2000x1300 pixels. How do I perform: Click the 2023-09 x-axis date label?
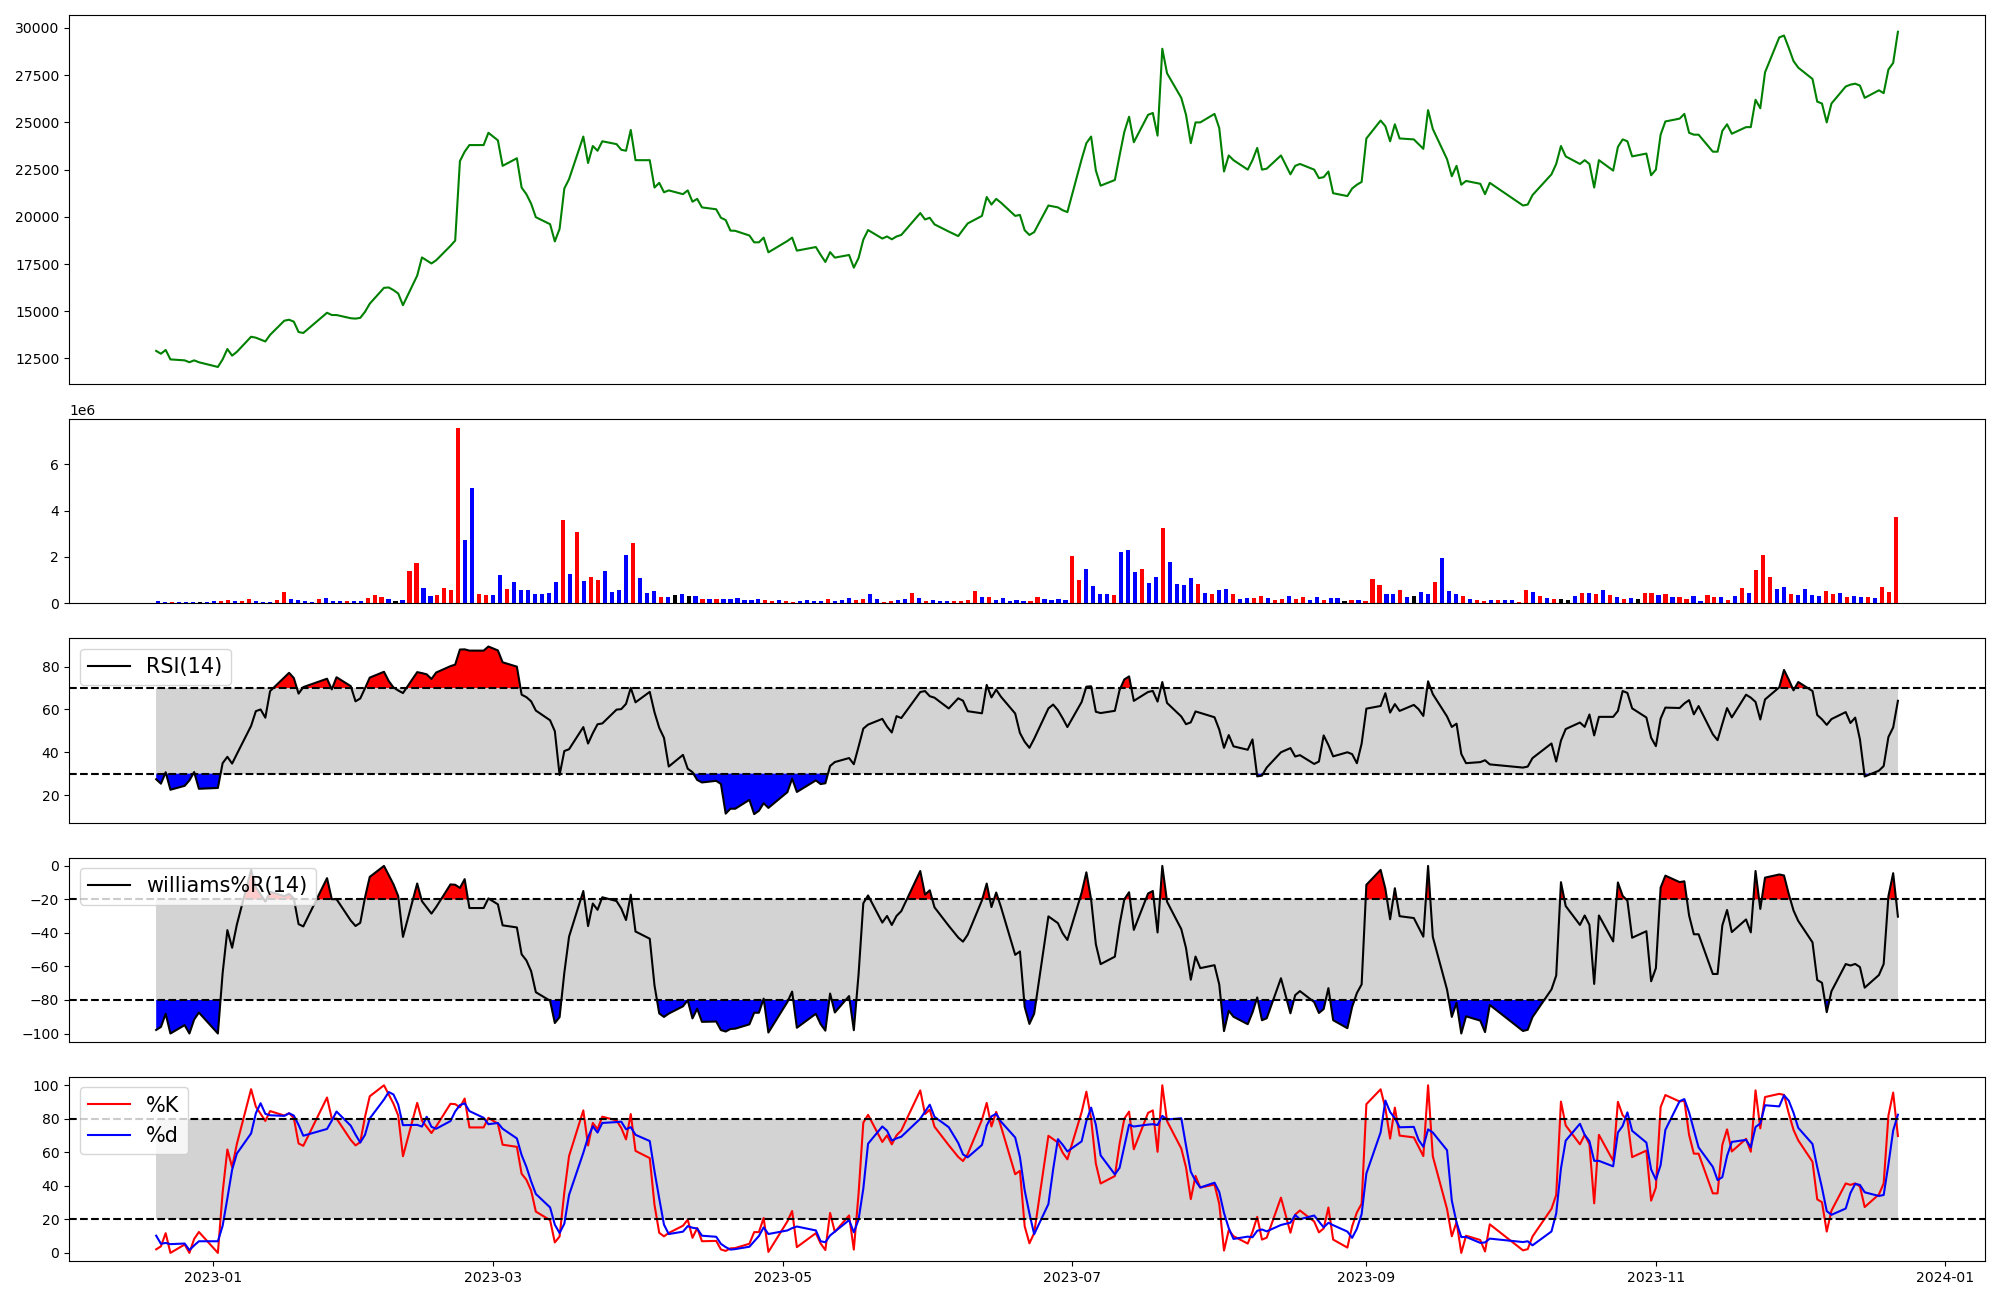[1366, 1277]
